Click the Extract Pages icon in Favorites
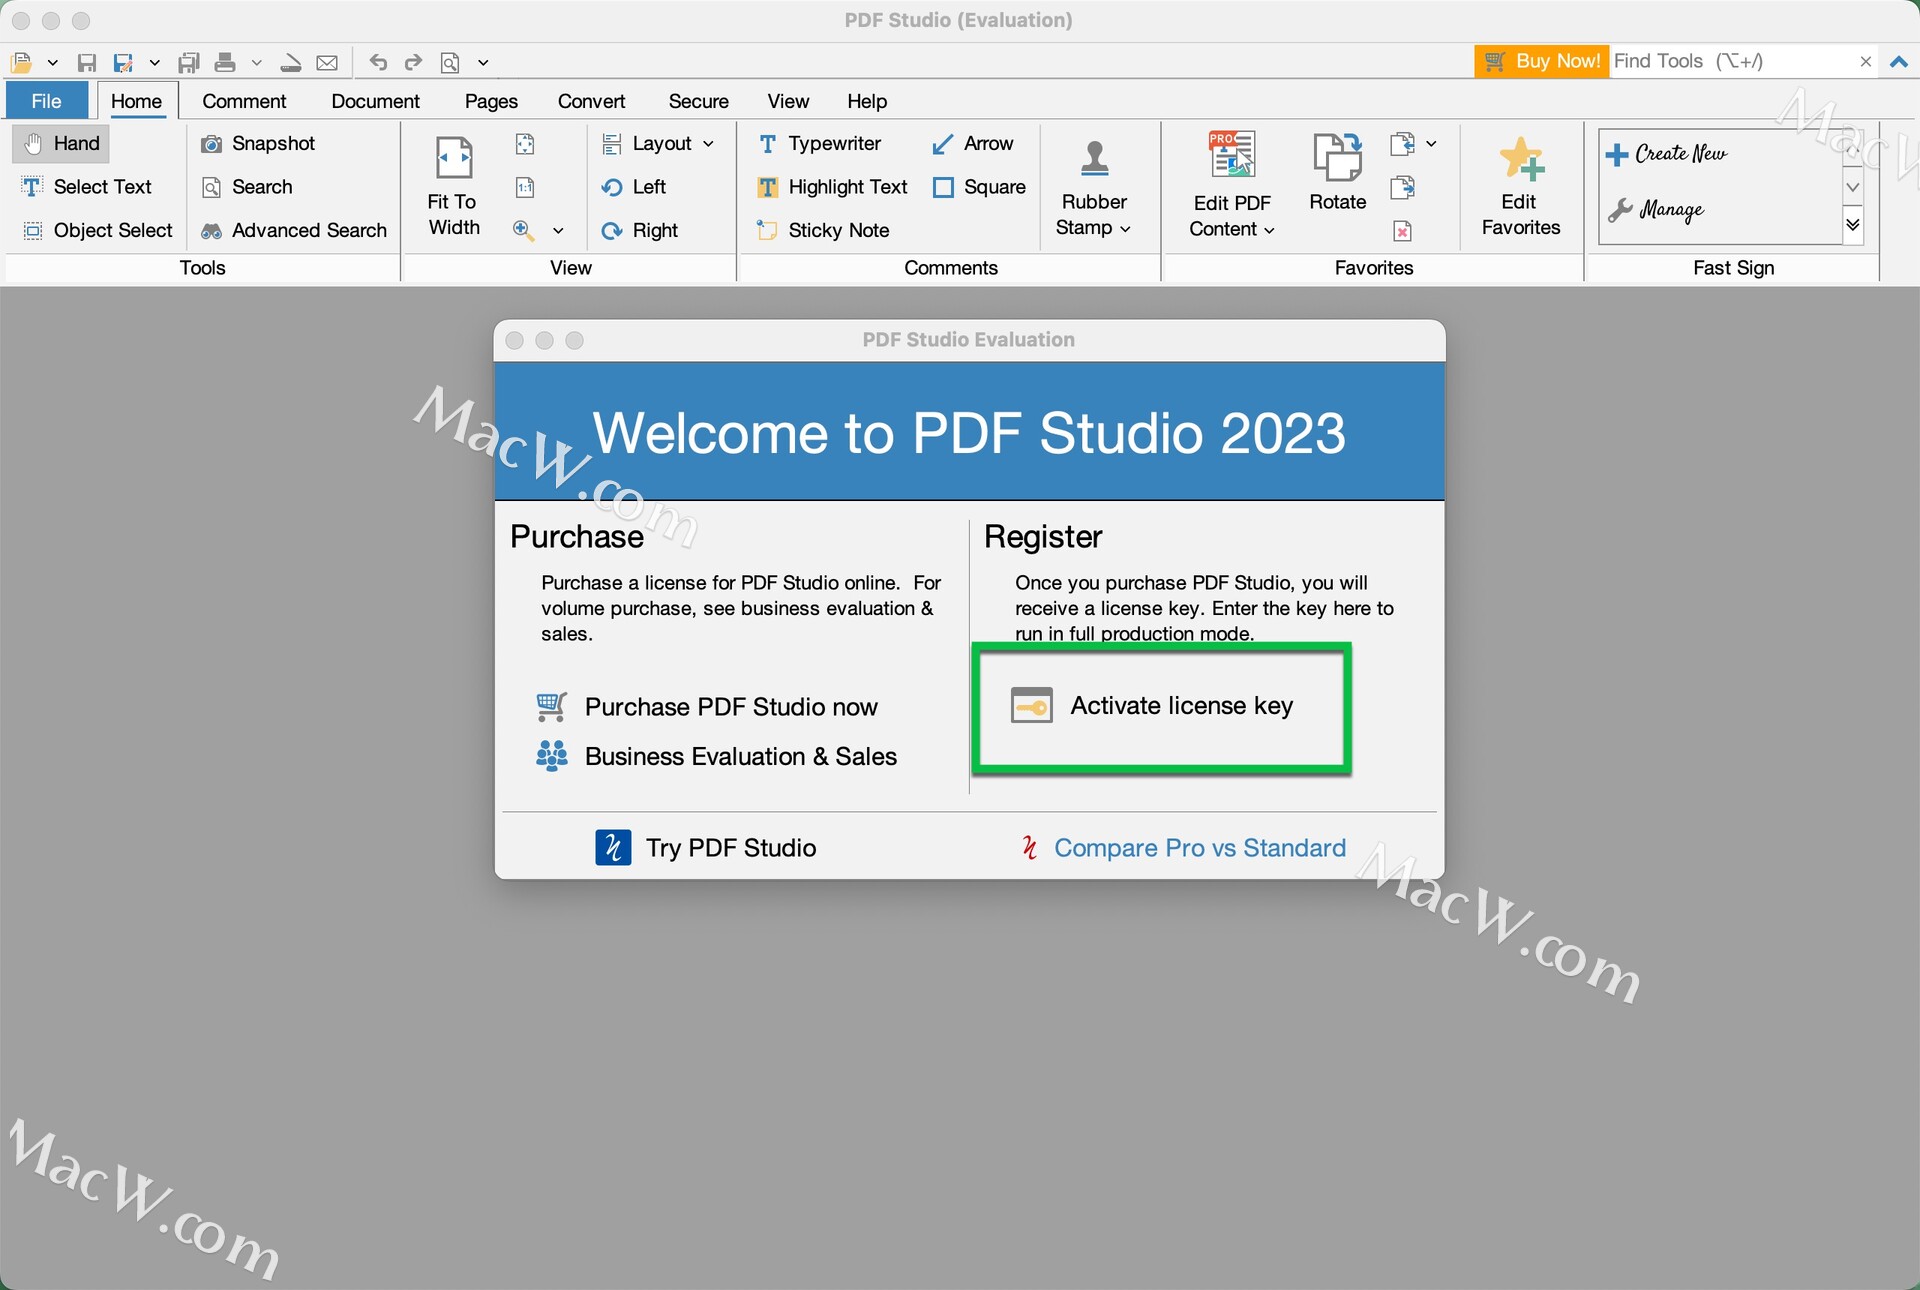 tap(1402, 187)
